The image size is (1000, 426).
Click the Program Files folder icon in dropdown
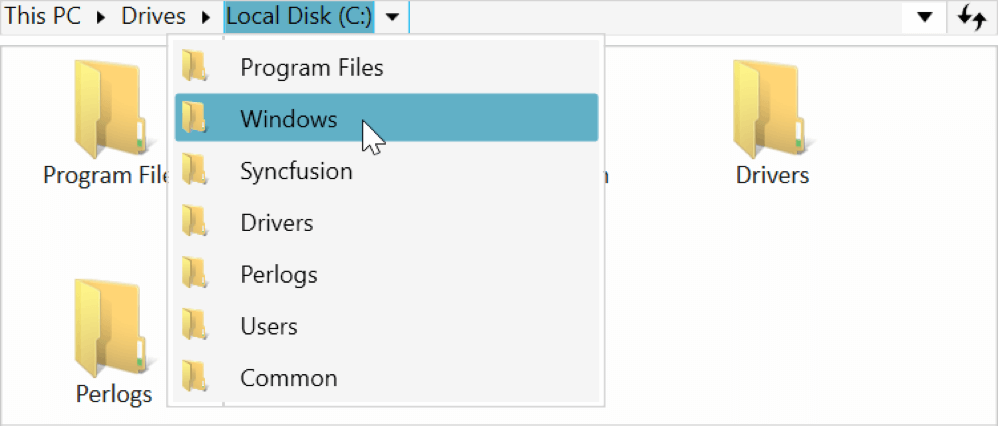click(194, 67)
